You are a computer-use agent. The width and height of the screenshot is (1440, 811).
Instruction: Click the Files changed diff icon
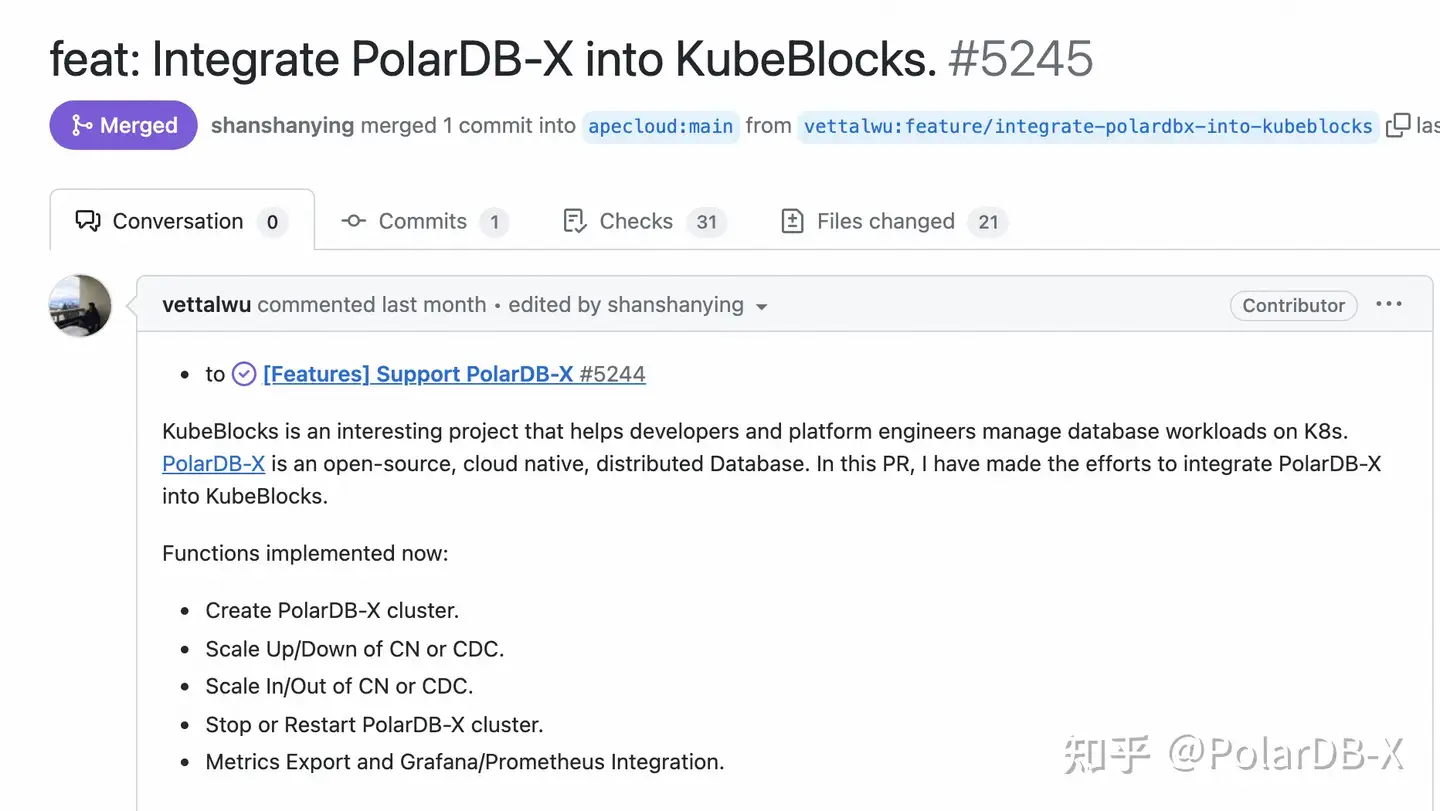[x=791, y=221]
